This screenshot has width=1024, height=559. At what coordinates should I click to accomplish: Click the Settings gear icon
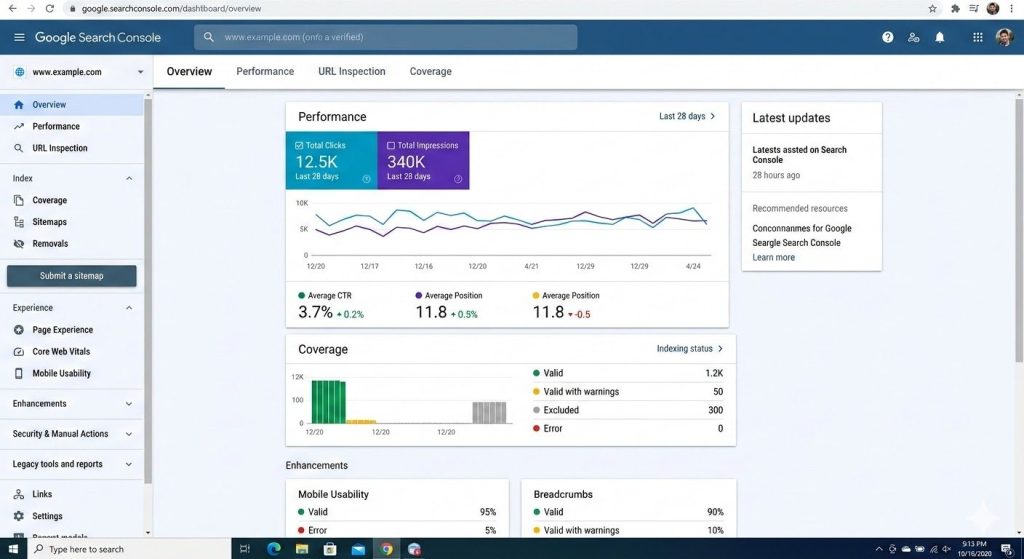(18, 516)
